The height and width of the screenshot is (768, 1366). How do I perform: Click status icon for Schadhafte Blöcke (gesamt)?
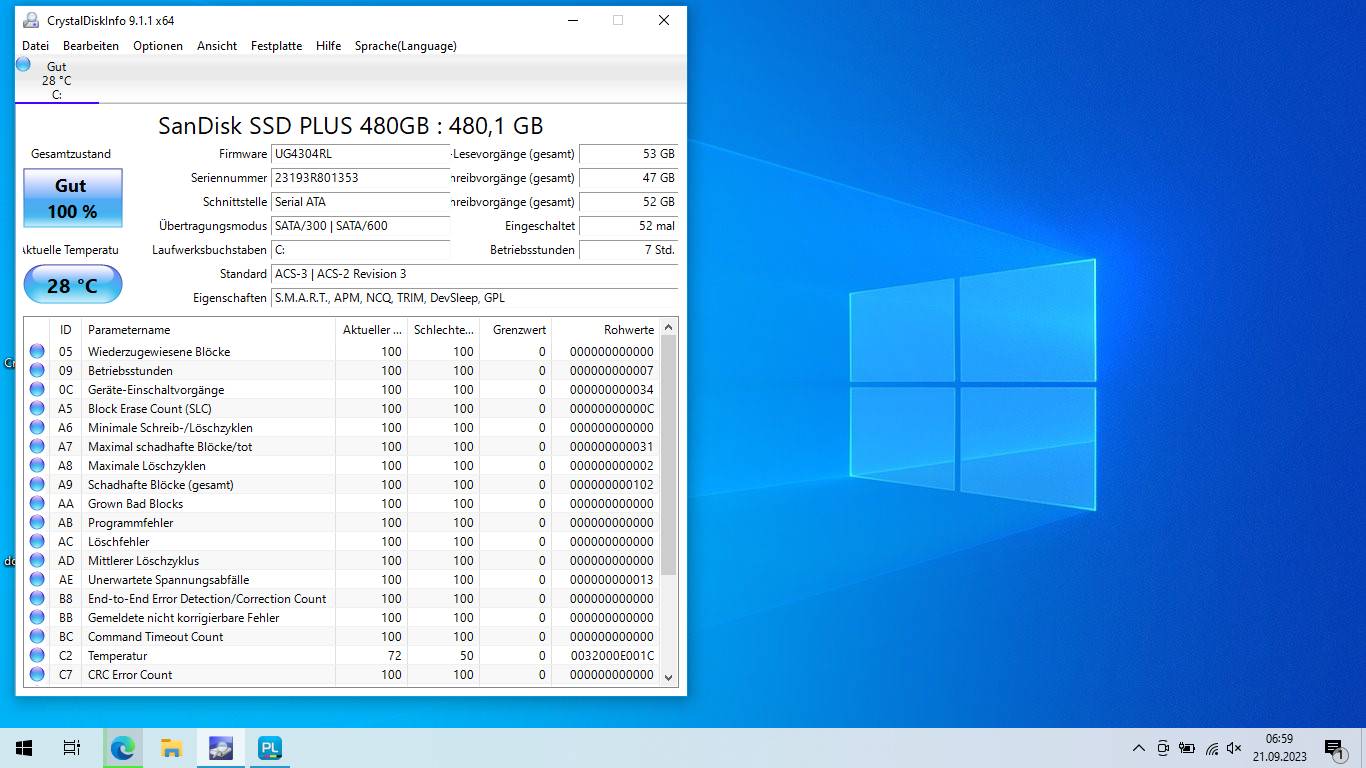point(37,484)
